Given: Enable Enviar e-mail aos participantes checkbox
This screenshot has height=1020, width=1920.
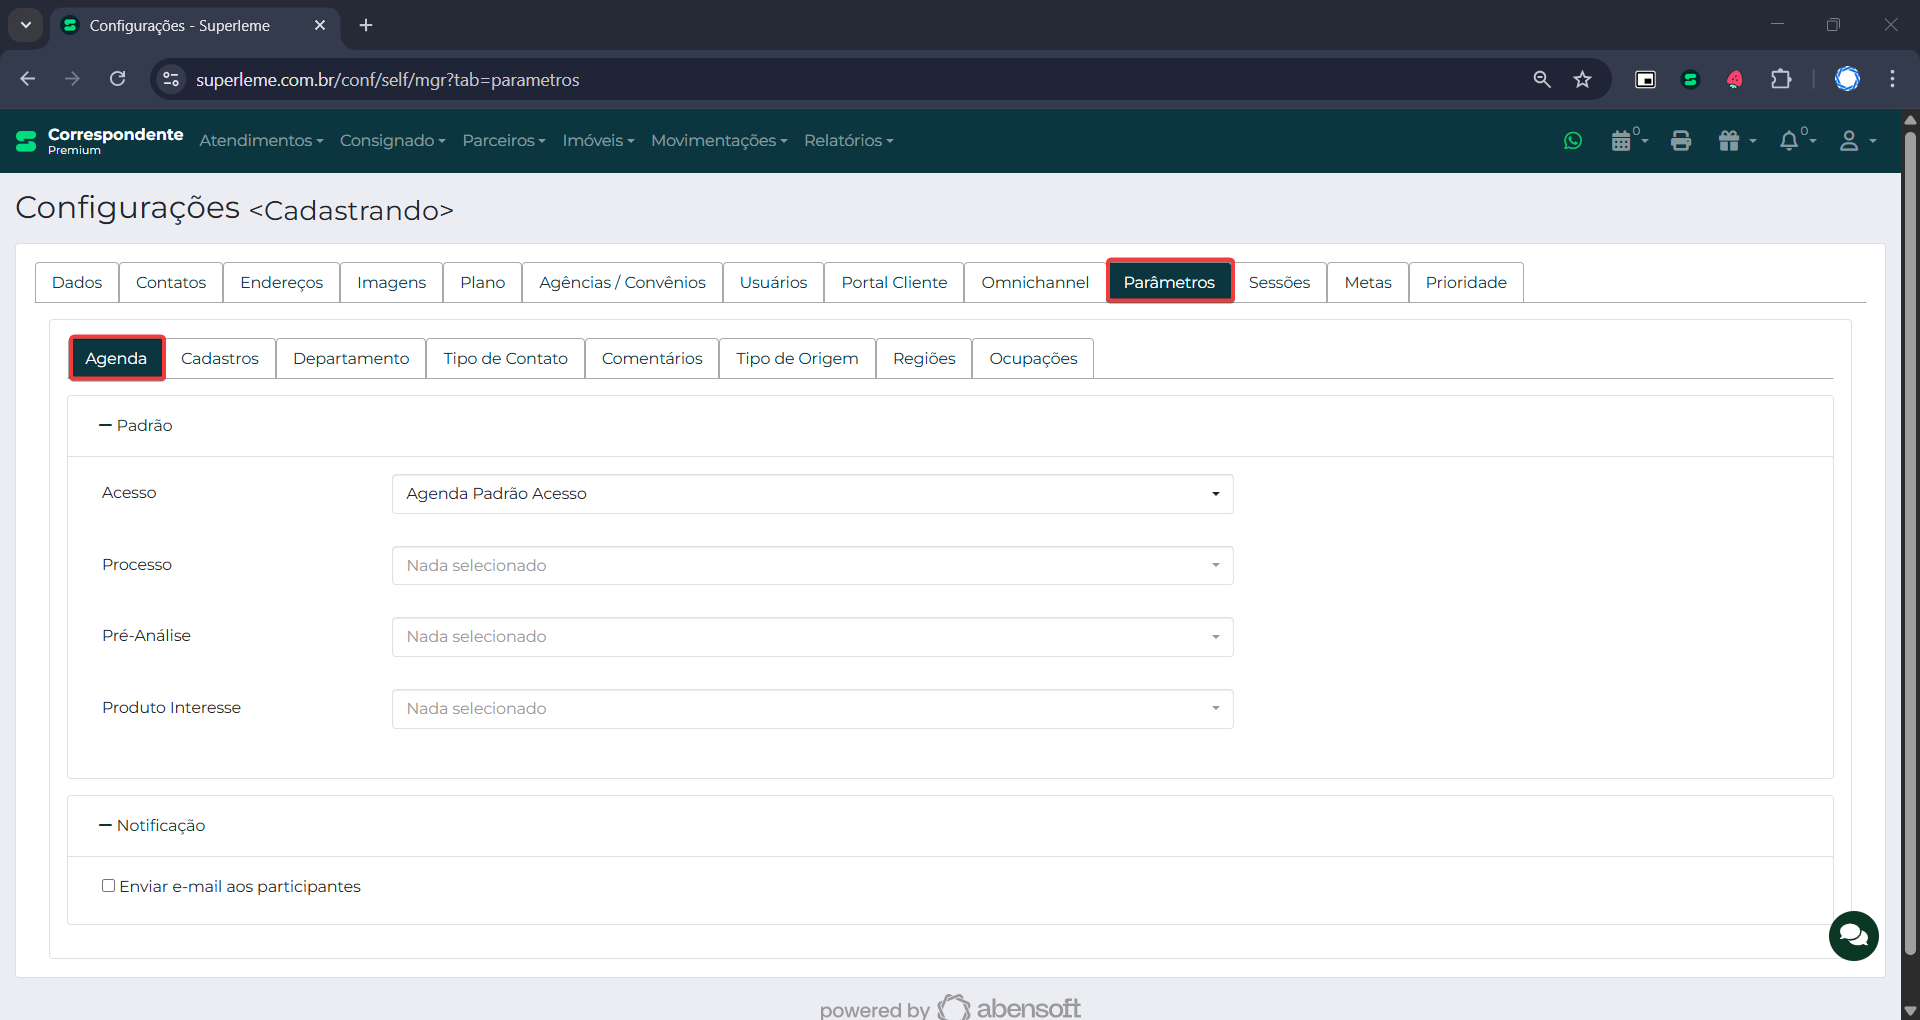Looking at the screenshot, I should (108, 886).
